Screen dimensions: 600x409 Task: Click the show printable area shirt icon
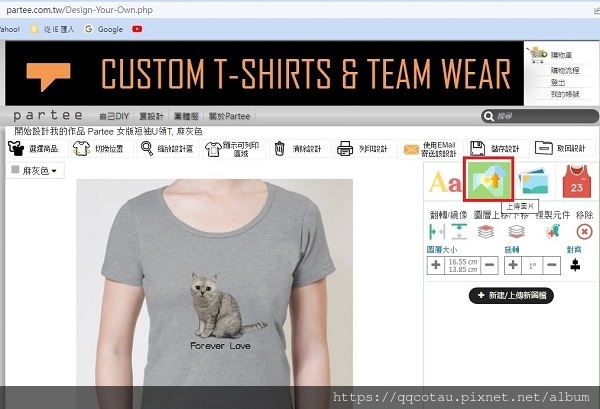(213, 149)
